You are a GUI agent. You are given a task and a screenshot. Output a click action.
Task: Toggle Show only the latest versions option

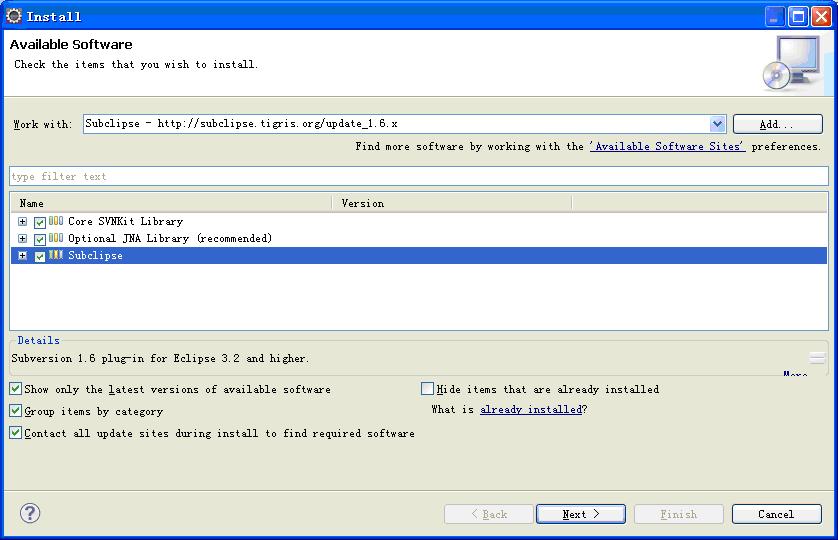[15, 389]
